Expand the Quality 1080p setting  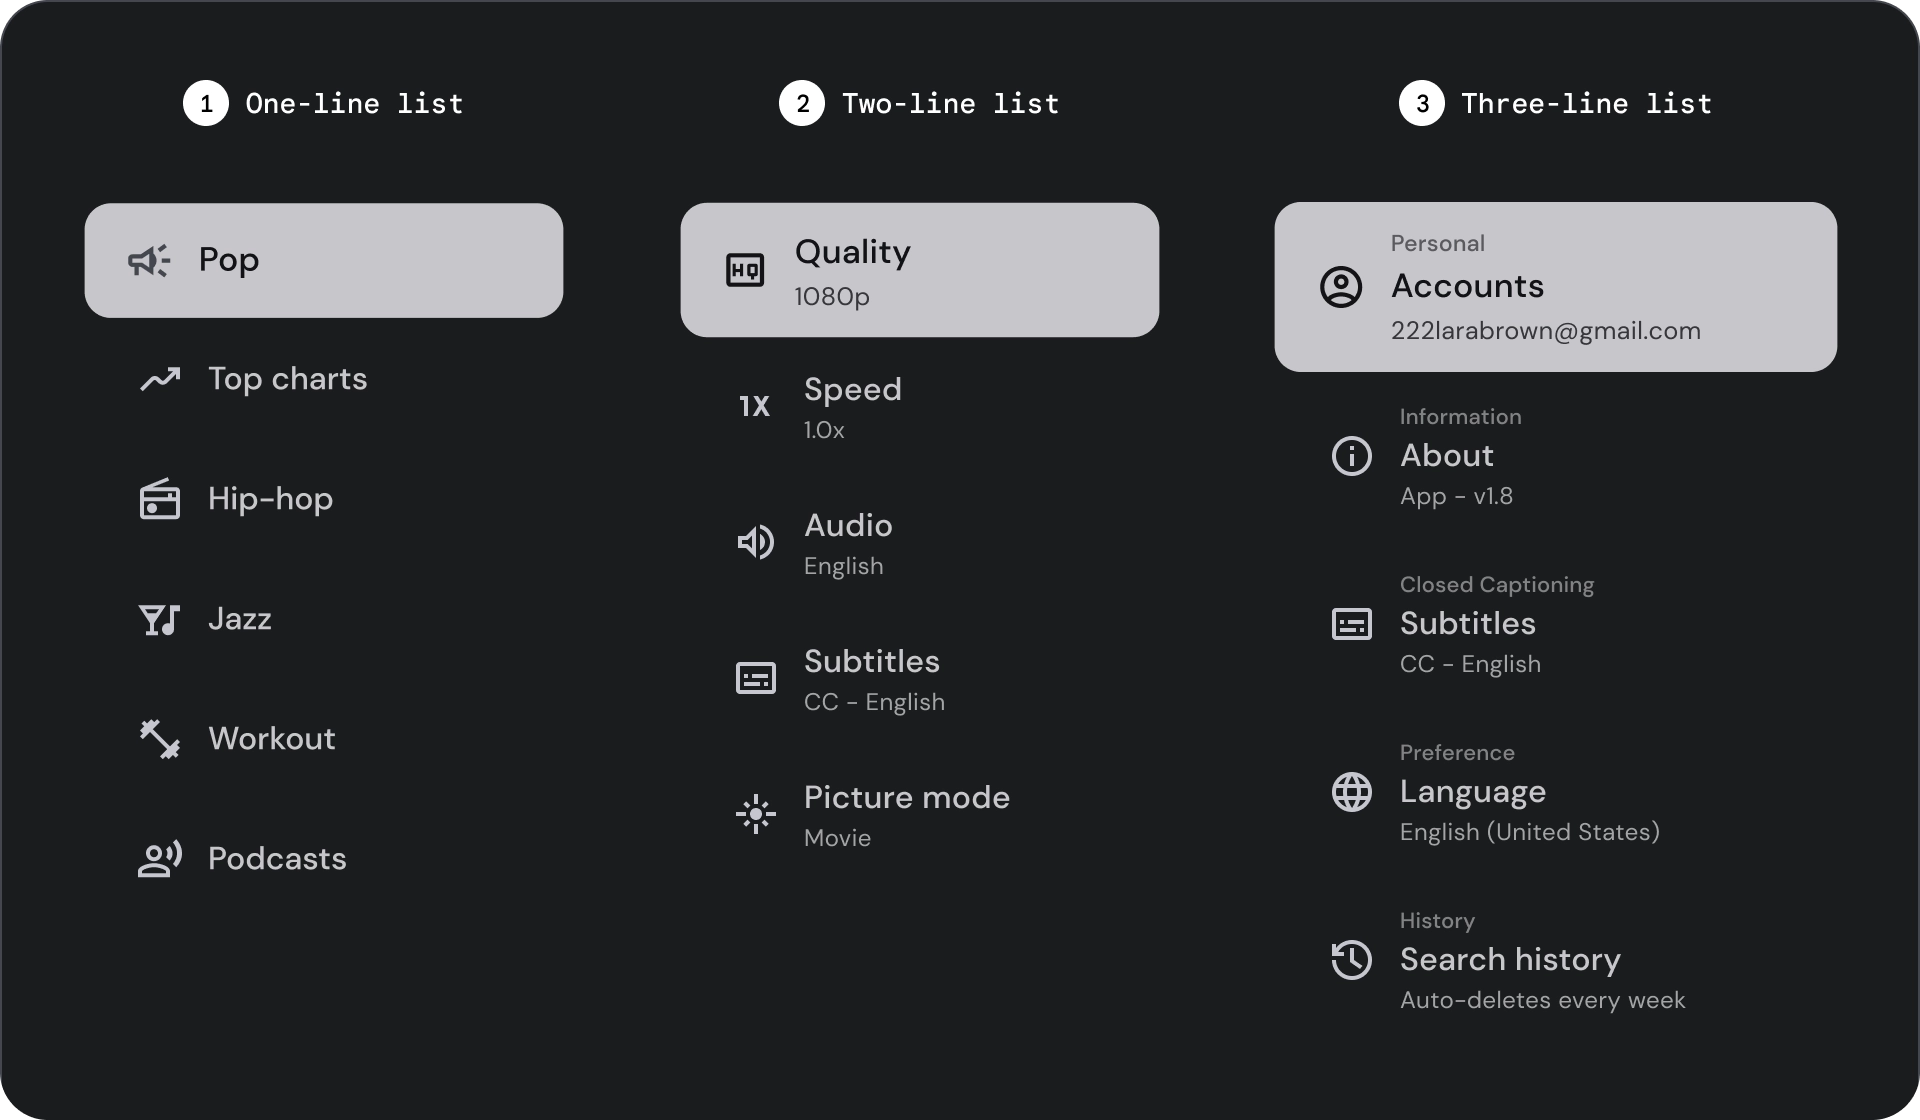(x=920, y=269)
